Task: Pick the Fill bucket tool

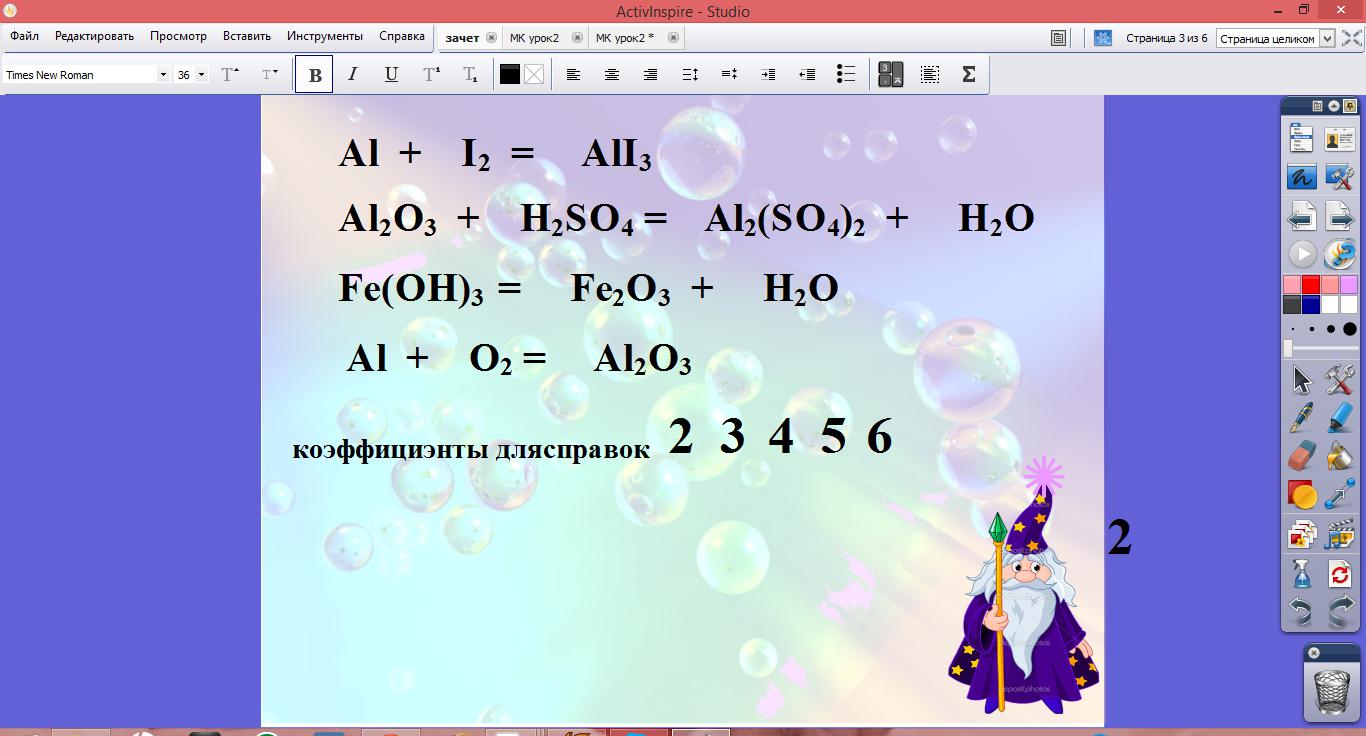Action: click(1340, 456)
